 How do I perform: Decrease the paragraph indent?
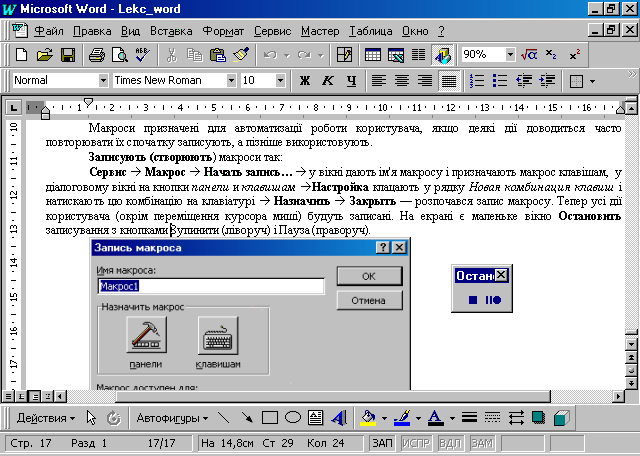[523, 81]
